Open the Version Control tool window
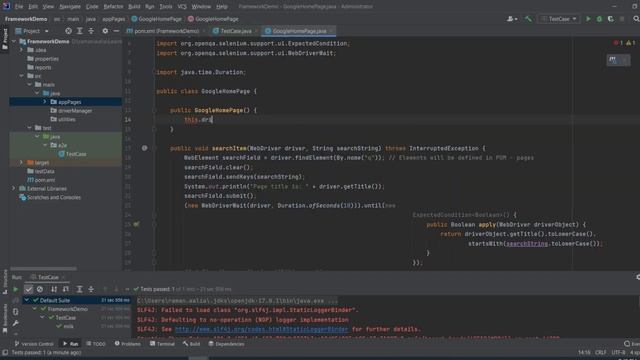 tap(34, 344)
